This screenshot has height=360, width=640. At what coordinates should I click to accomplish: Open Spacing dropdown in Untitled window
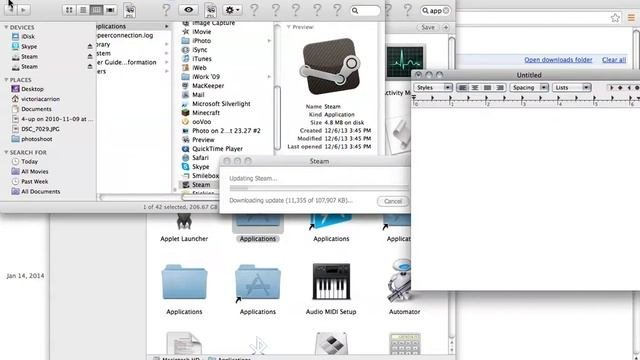click(x=529, y=87)
